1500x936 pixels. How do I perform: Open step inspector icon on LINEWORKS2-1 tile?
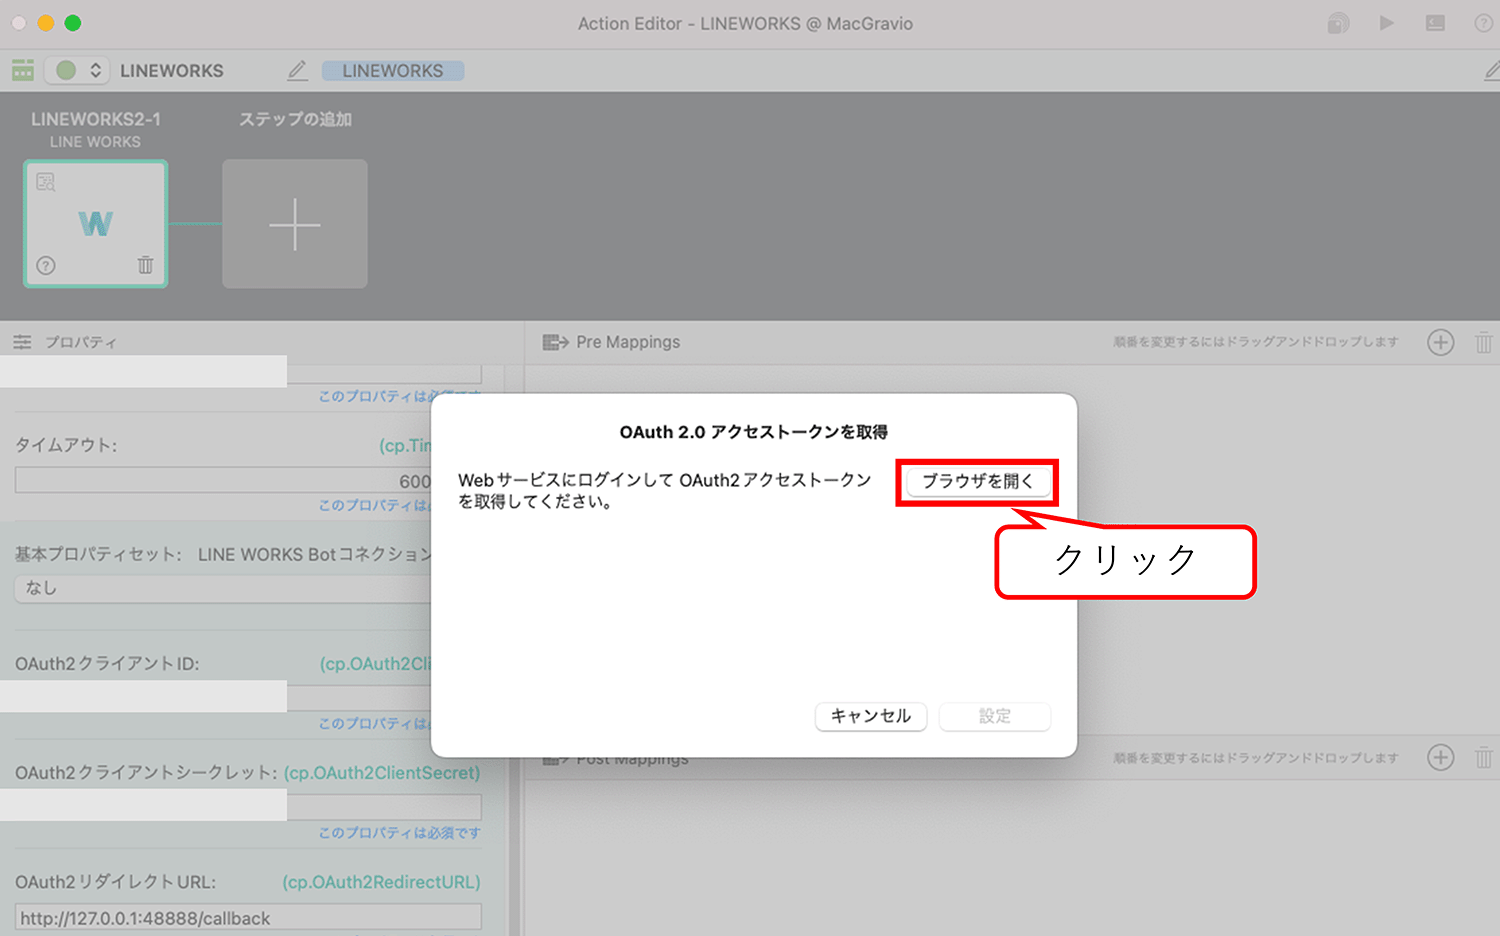click(x=46, y=182)
